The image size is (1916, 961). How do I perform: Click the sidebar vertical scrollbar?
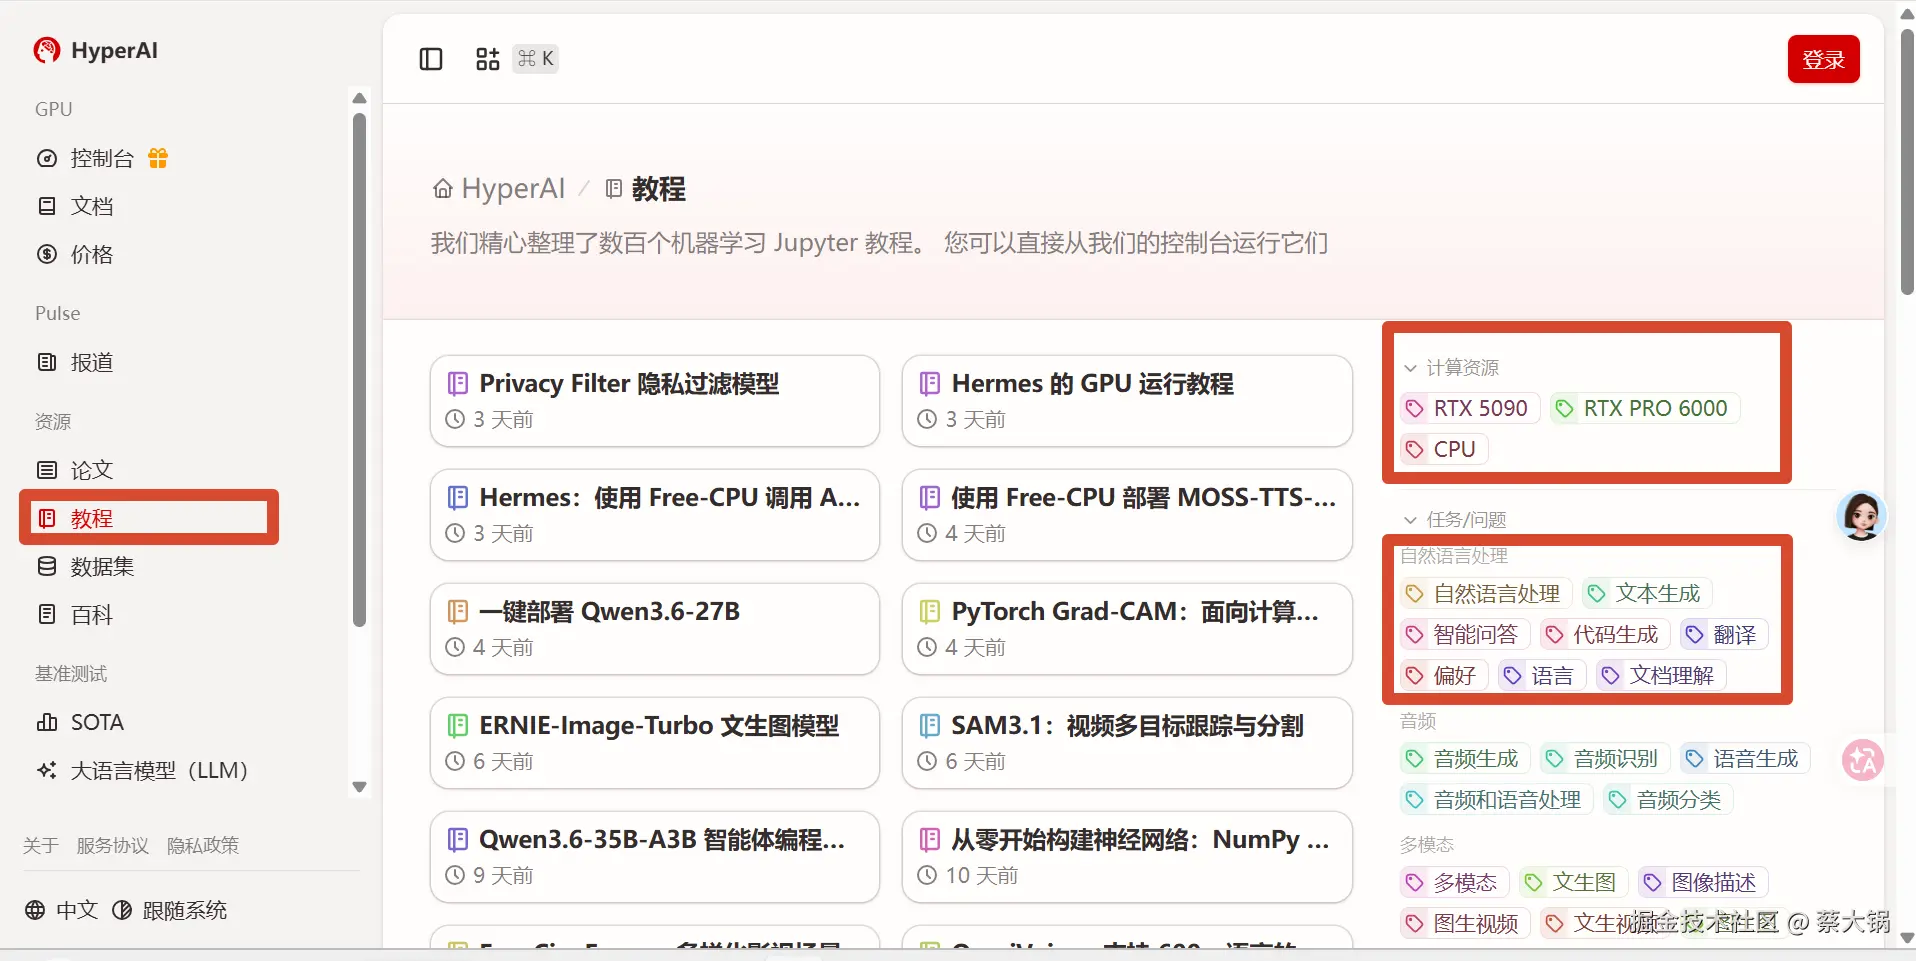pyautogui.click(x=359, y=370)
